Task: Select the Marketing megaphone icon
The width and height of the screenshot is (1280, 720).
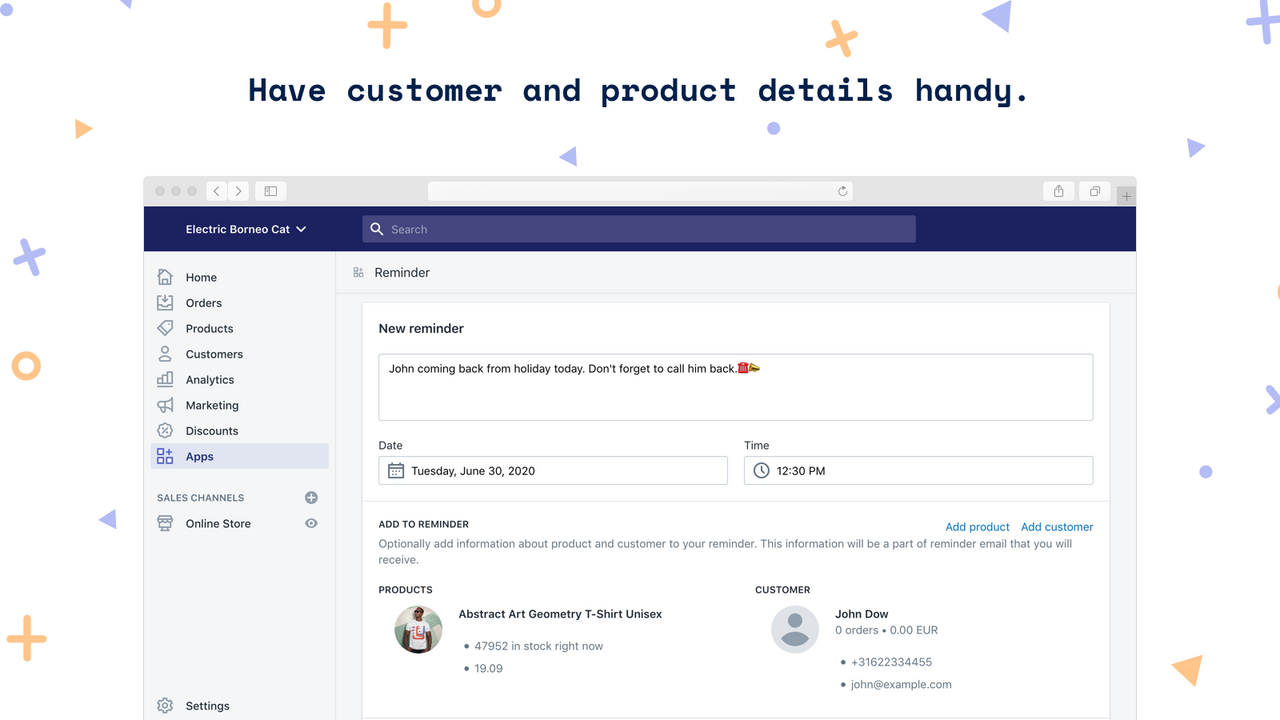Action: 164,405
